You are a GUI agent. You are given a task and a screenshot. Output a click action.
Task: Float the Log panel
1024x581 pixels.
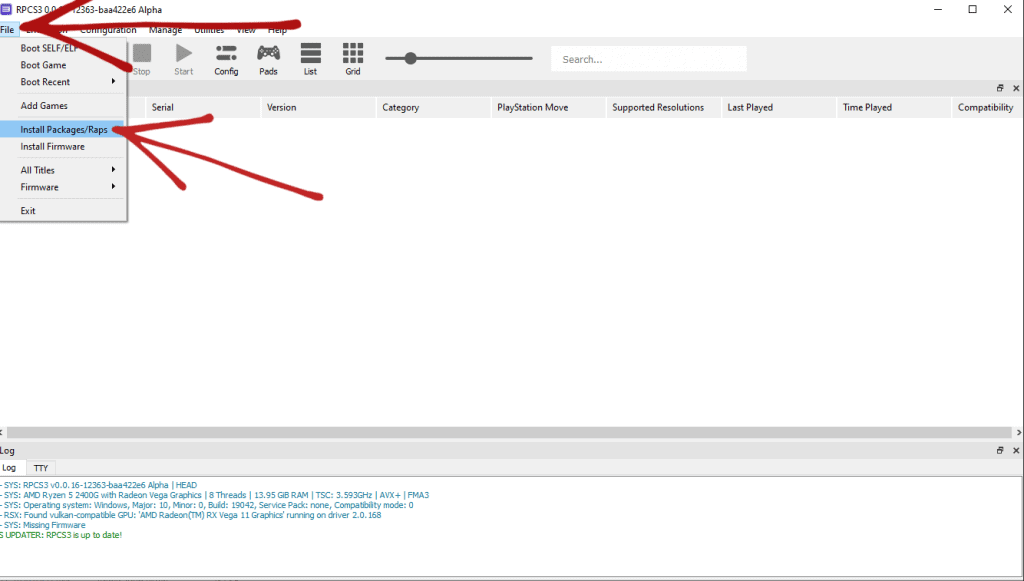coord(999,451)
